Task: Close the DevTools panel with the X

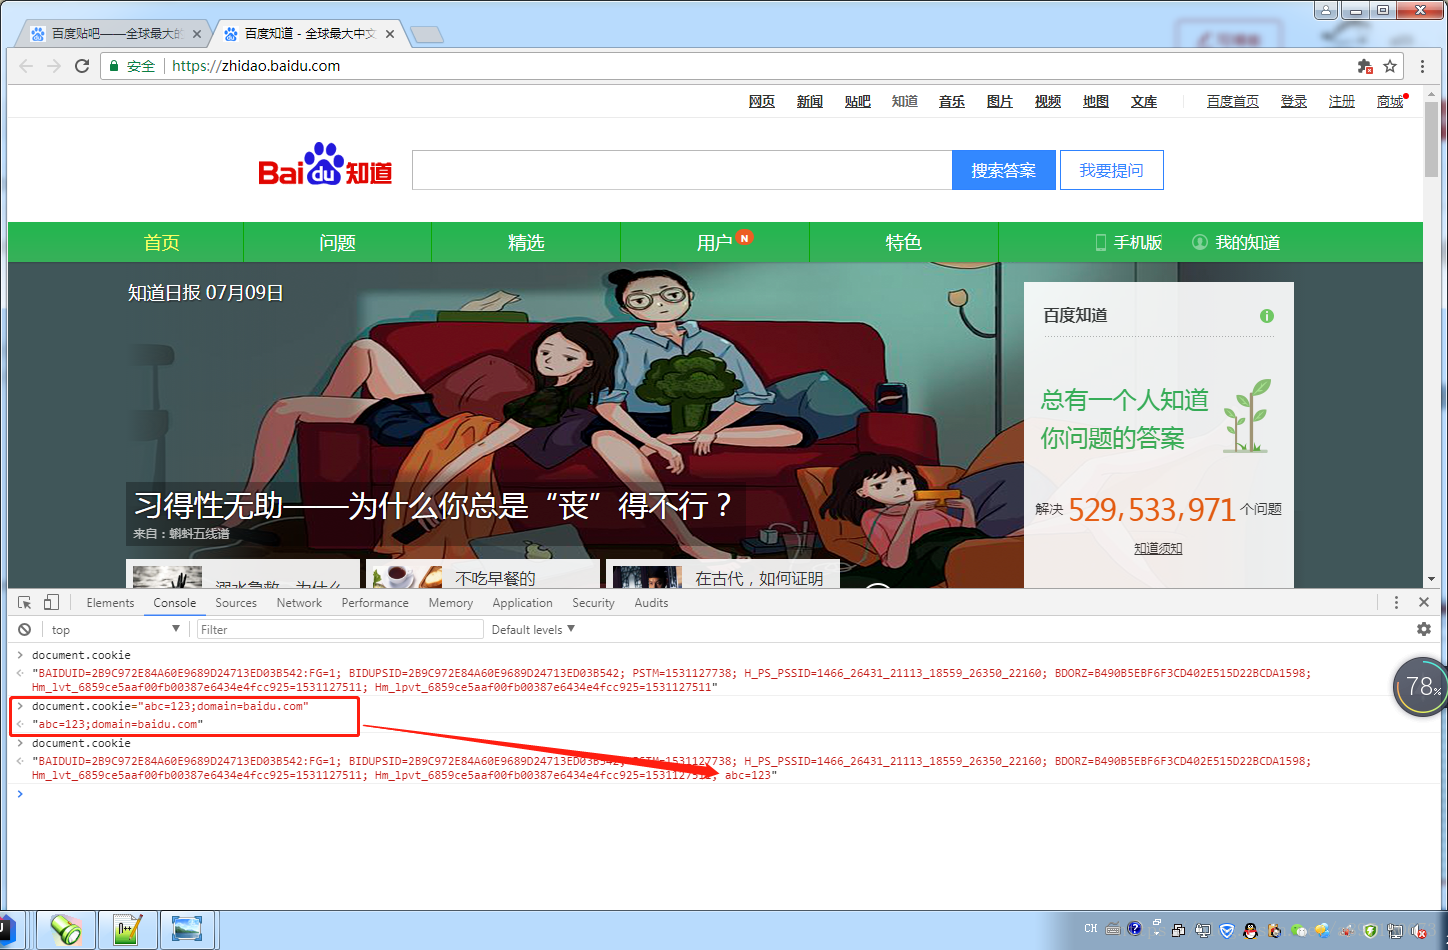Action: [x=1424, y=602]
